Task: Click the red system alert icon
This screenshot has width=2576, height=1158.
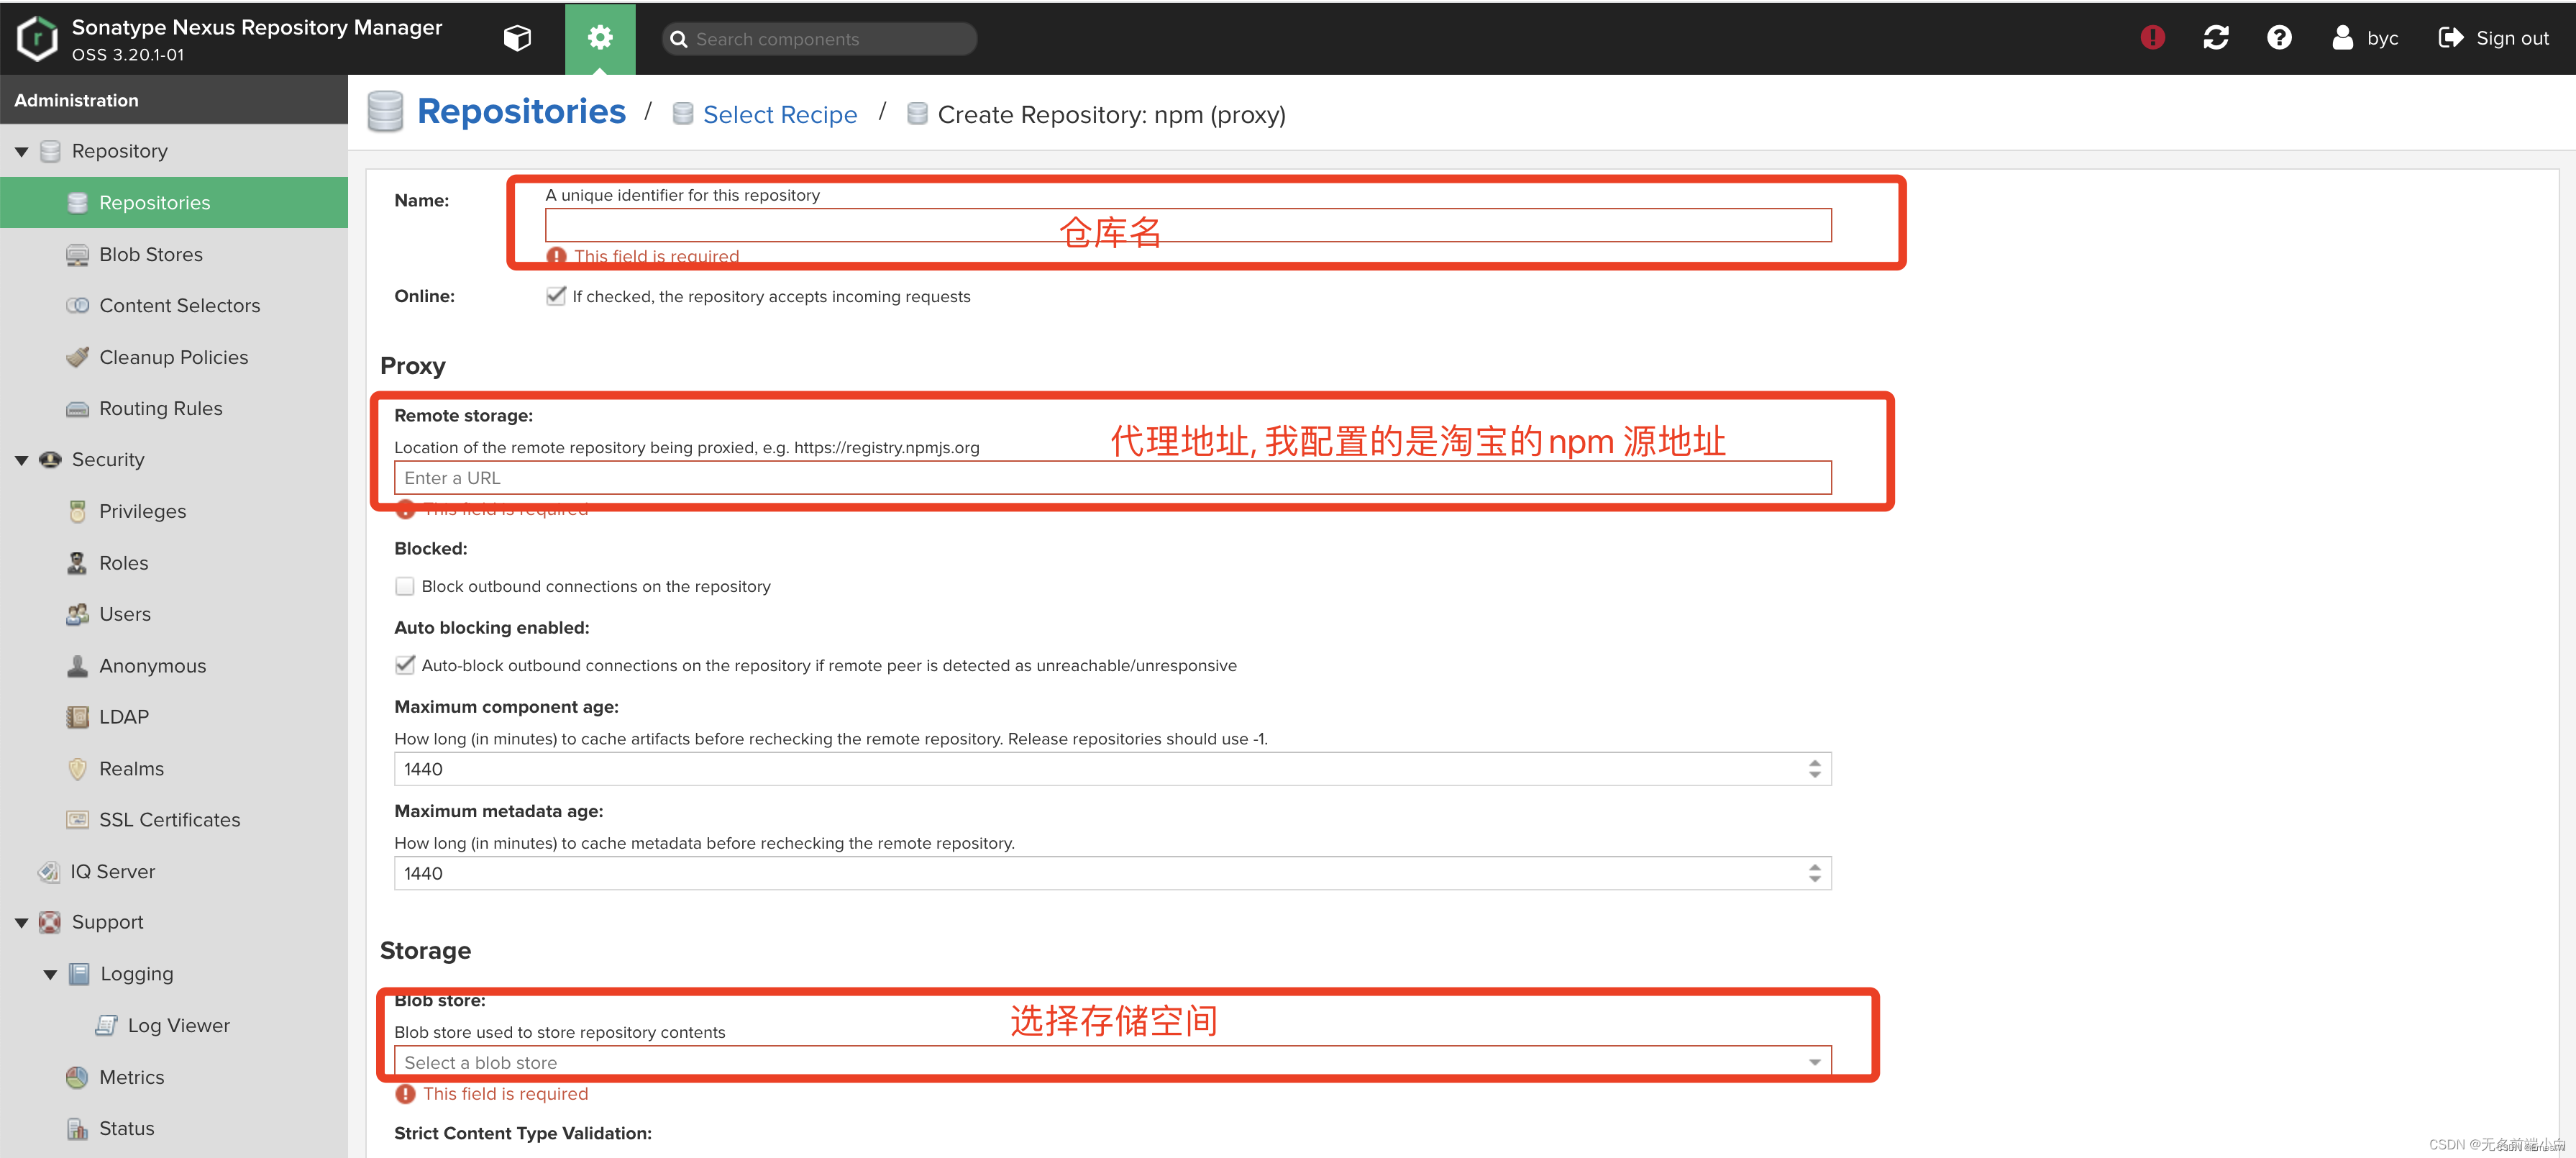Action: pos(2152,38)
